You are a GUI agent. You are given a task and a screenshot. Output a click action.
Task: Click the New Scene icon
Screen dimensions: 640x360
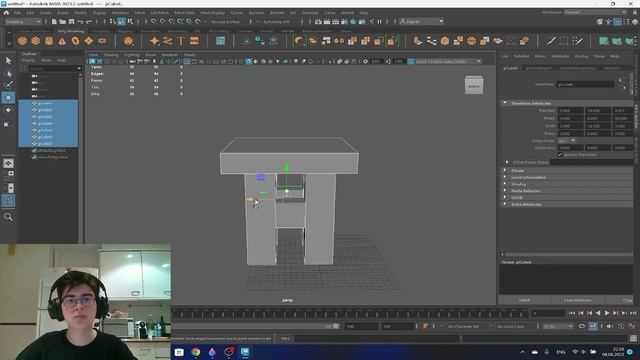click(54, 22)
